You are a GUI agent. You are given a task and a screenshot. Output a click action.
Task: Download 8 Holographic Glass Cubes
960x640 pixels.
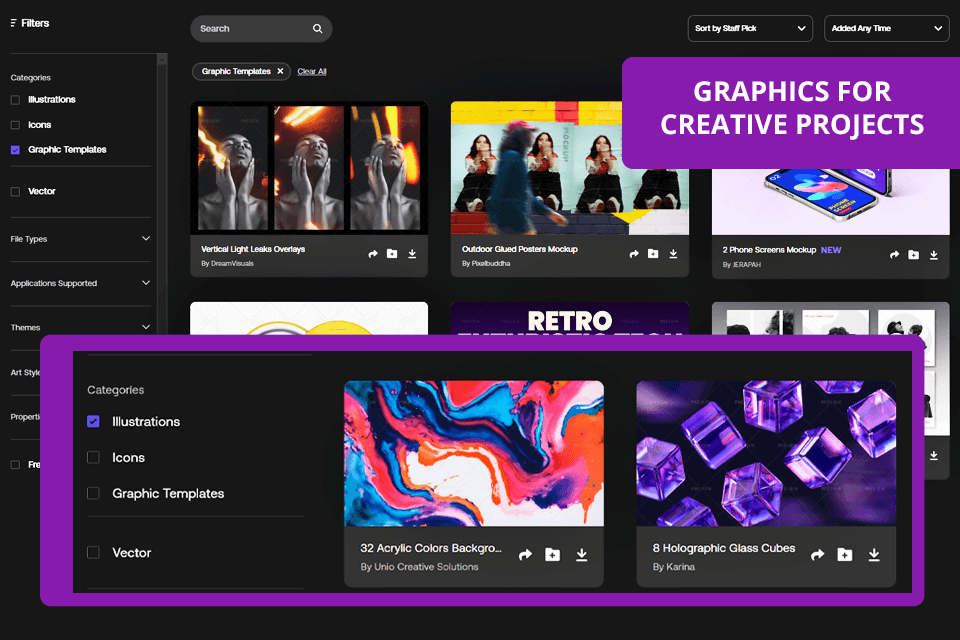[874, 555]
